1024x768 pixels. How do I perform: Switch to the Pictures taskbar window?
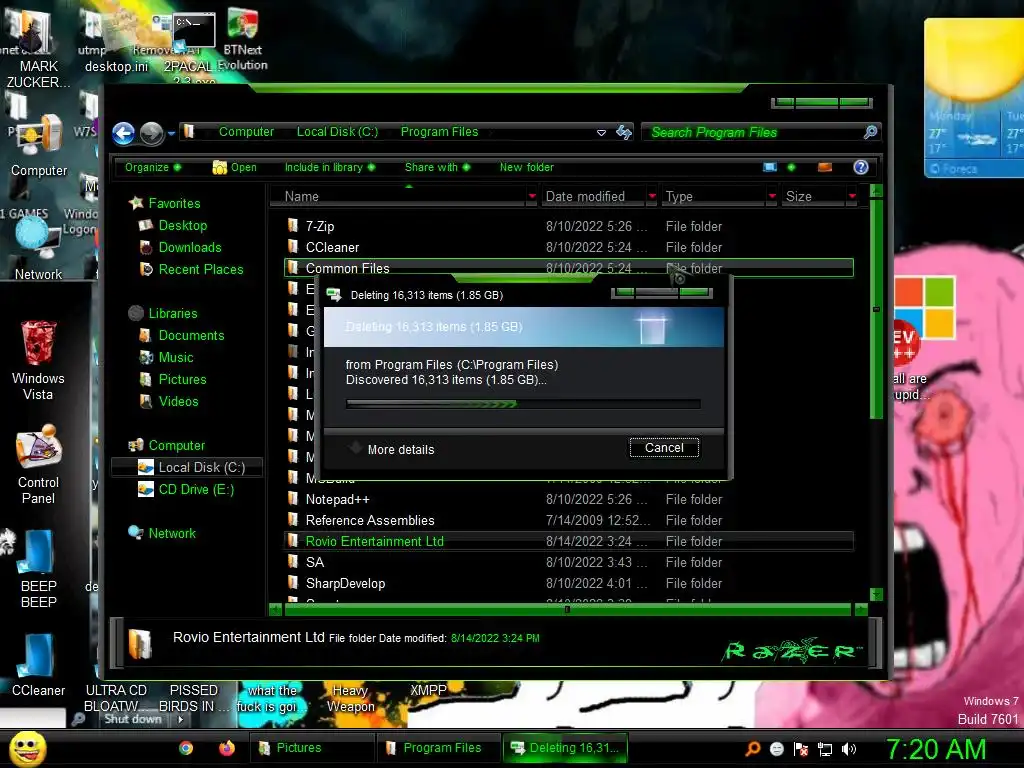[312, 748]
